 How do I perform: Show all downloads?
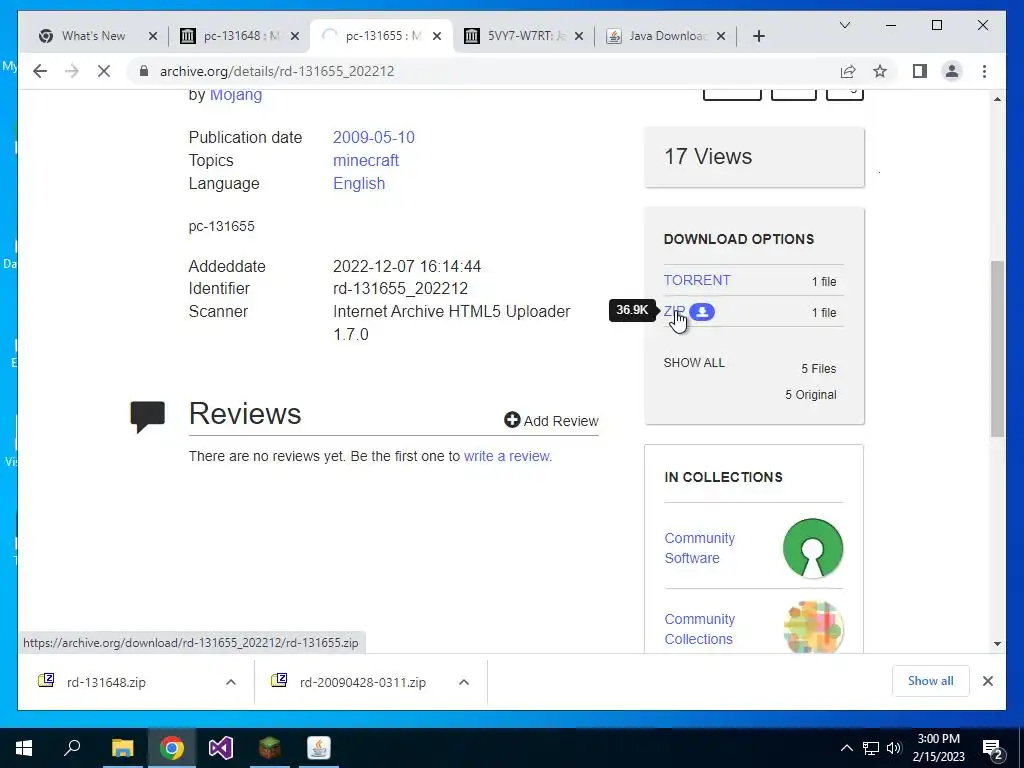pos(931,680)
